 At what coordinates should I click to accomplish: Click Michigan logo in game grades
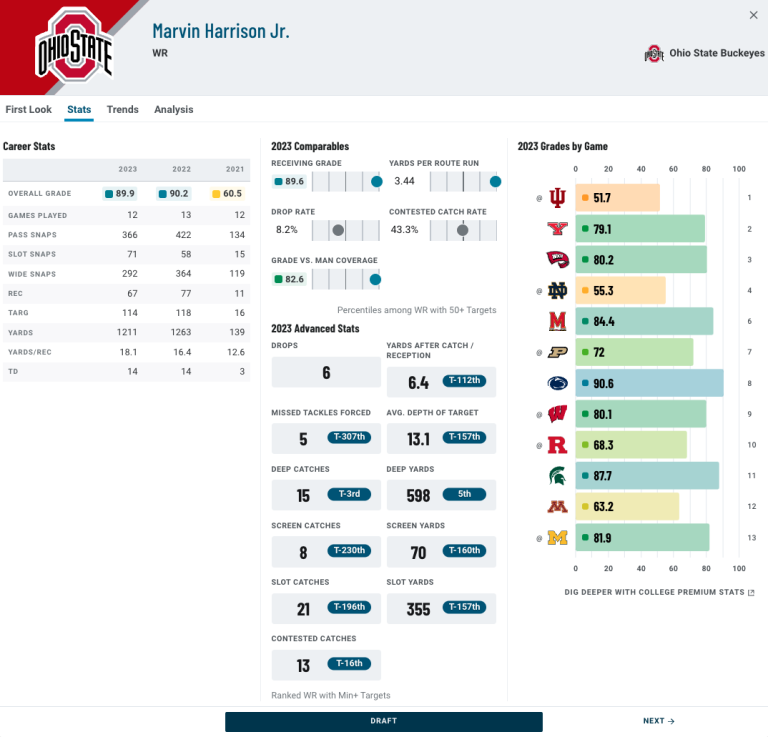(x=557, y=538)
